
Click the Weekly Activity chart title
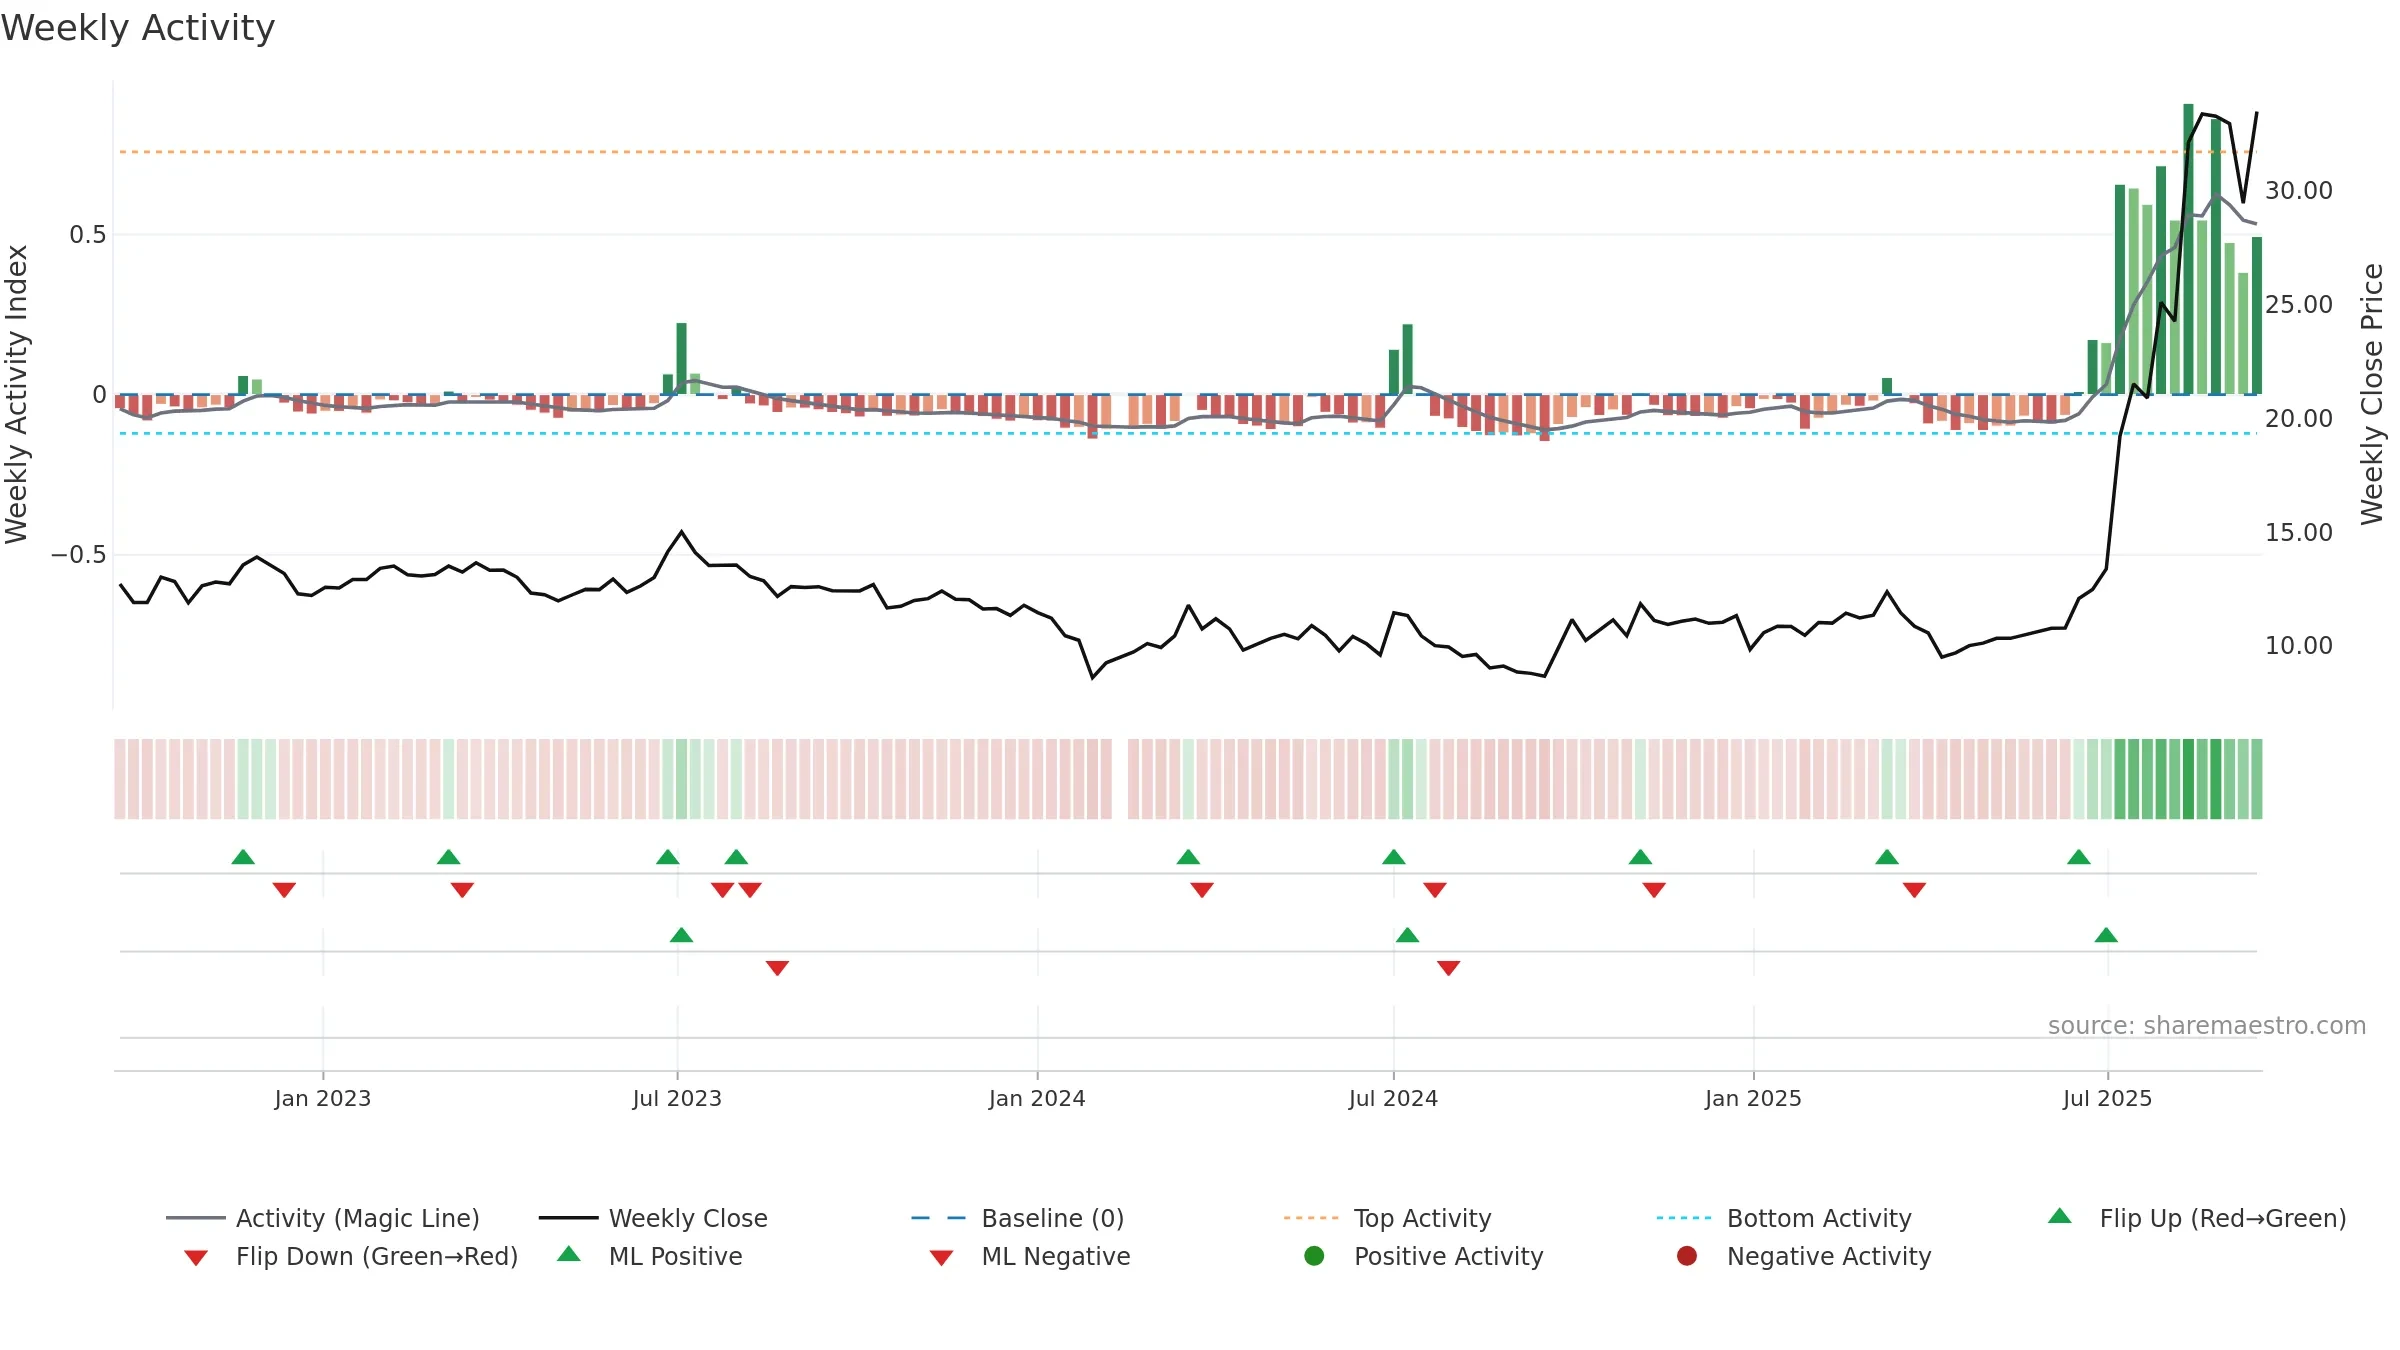tap(138, 28)
